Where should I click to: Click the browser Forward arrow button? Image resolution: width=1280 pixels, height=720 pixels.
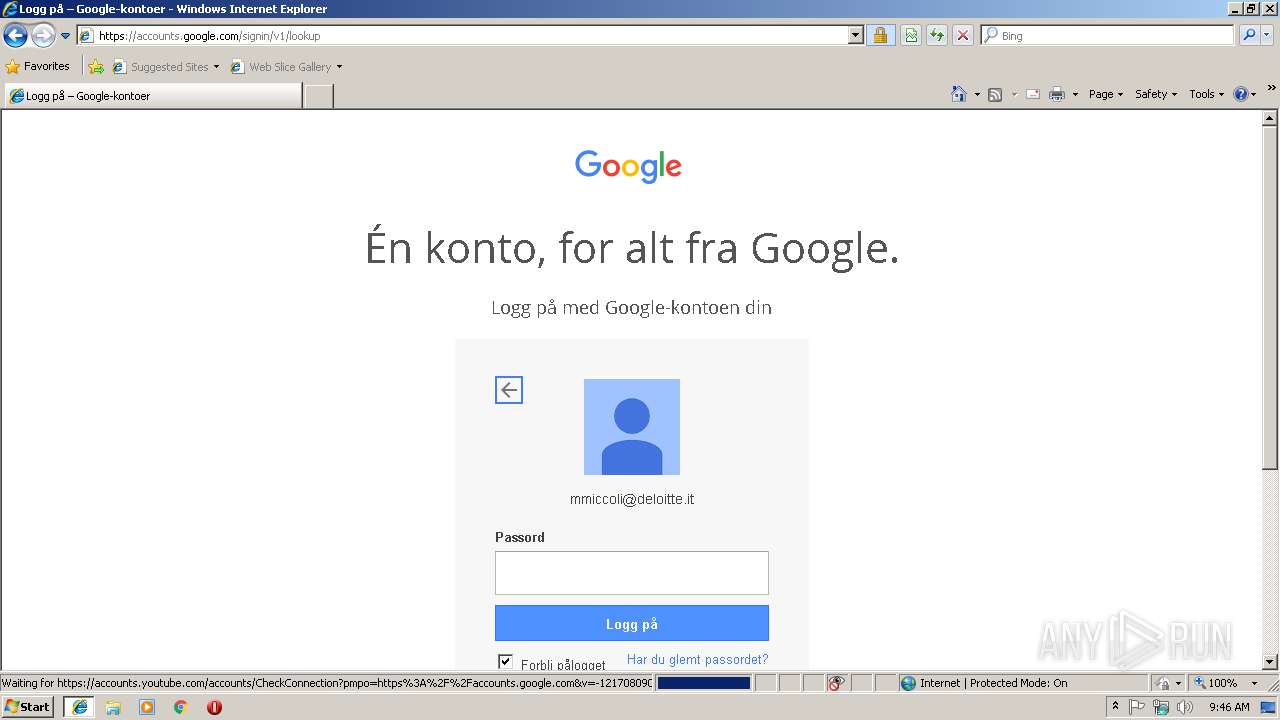point(43,36)
